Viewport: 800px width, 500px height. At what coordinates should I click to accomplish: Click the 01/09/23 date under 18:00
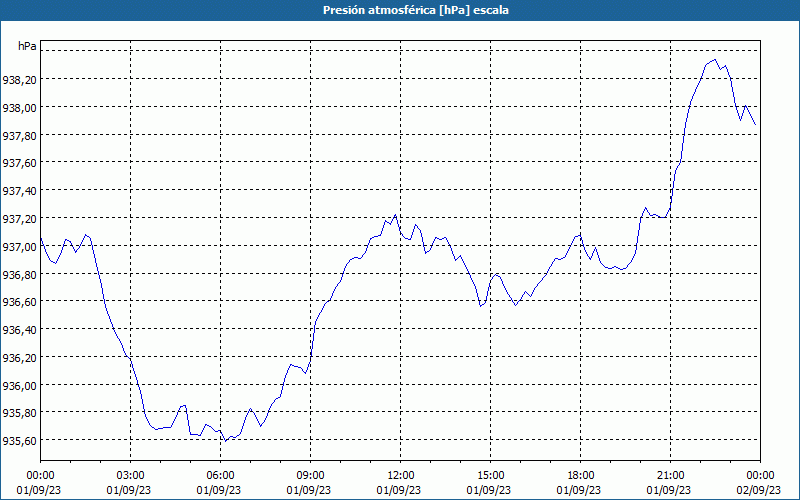click(x=579, y=490)
